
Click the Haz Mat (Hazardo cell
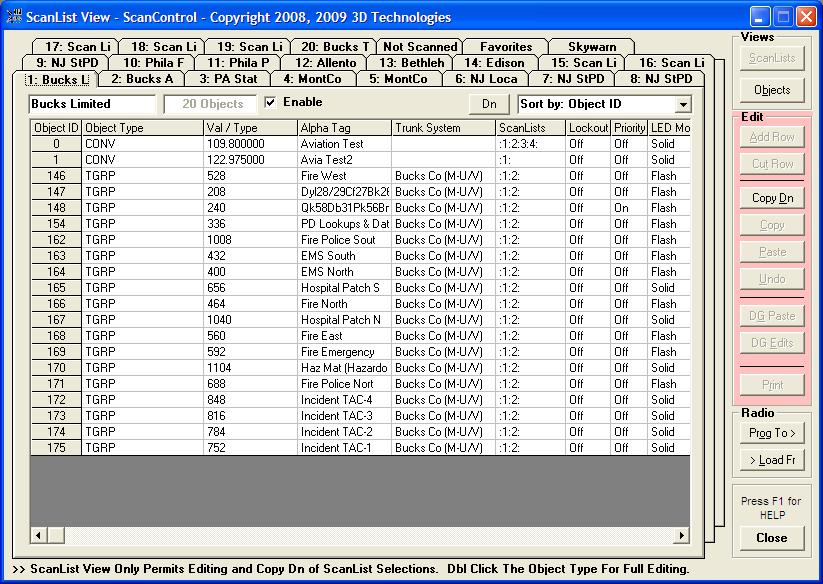(345, 368)
